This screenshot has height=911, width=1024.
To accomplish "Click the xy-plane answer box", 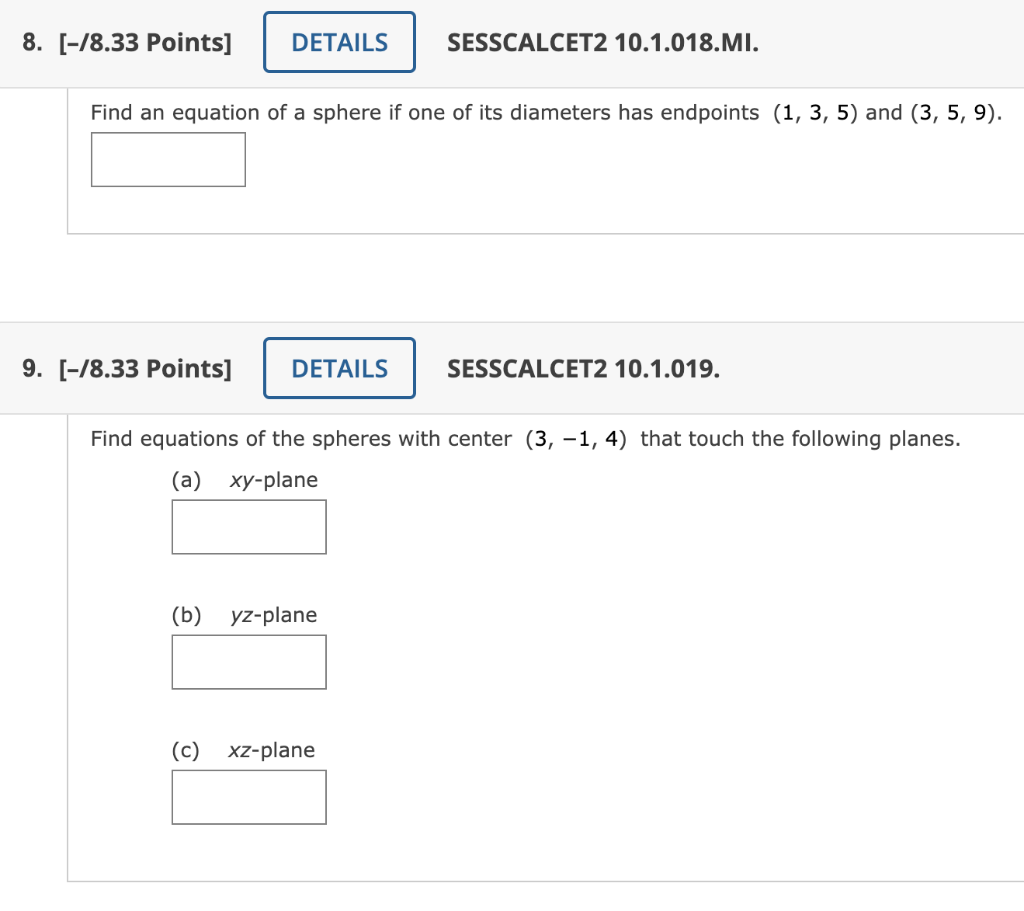I will [249, 527].
